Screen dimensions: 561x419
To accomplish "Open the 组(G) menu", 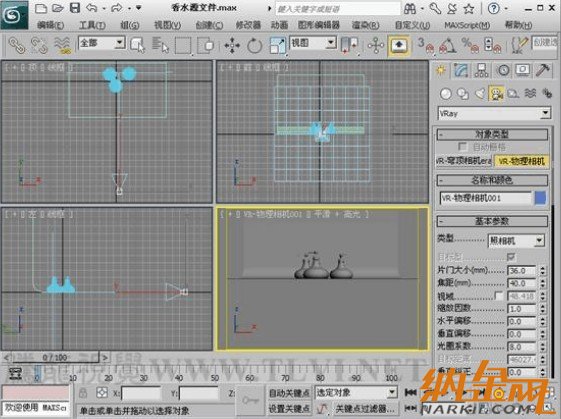I will 130,25.
